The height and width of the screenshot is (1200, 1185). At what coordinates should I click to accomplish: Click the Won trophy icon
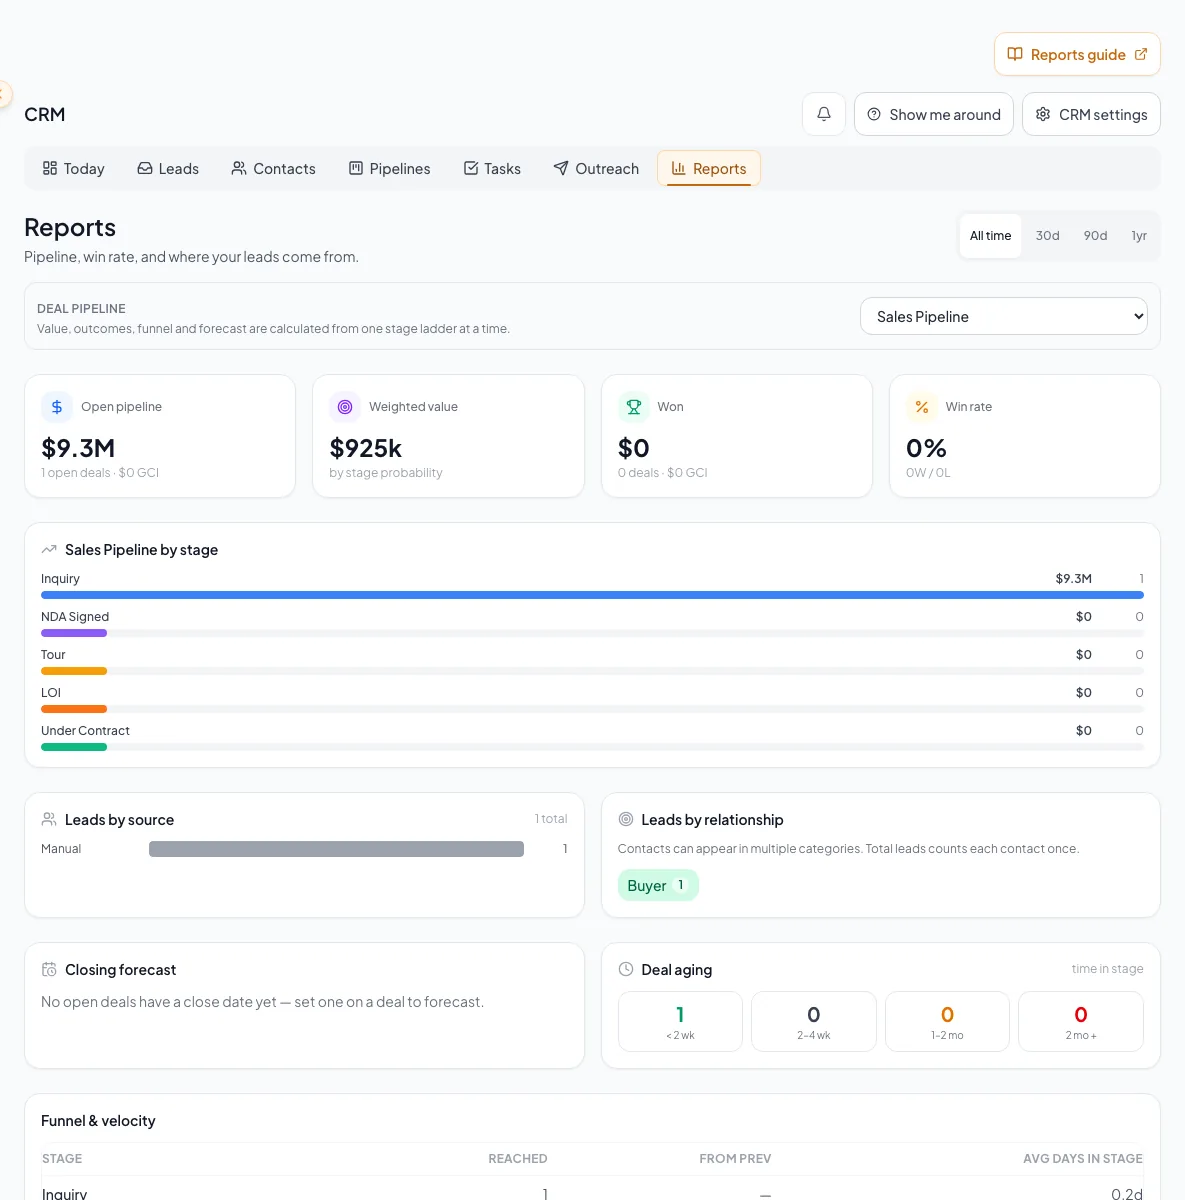tap(633, 407)
